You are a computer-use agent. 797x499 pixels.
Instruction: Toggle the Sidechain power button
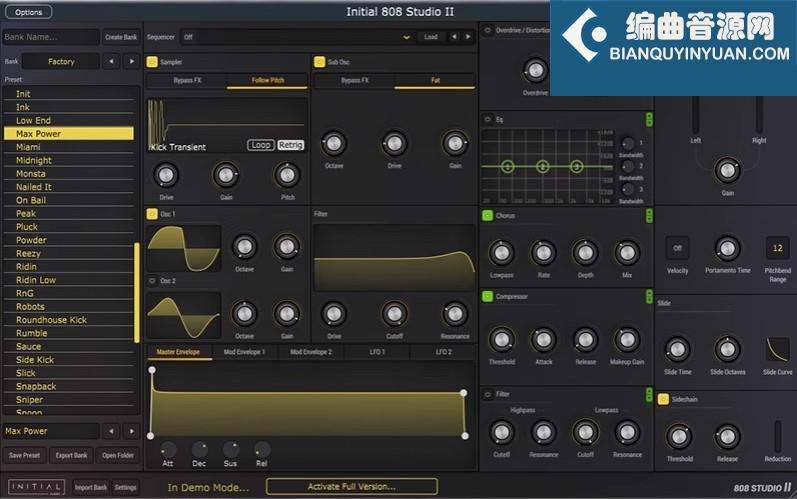663,399
